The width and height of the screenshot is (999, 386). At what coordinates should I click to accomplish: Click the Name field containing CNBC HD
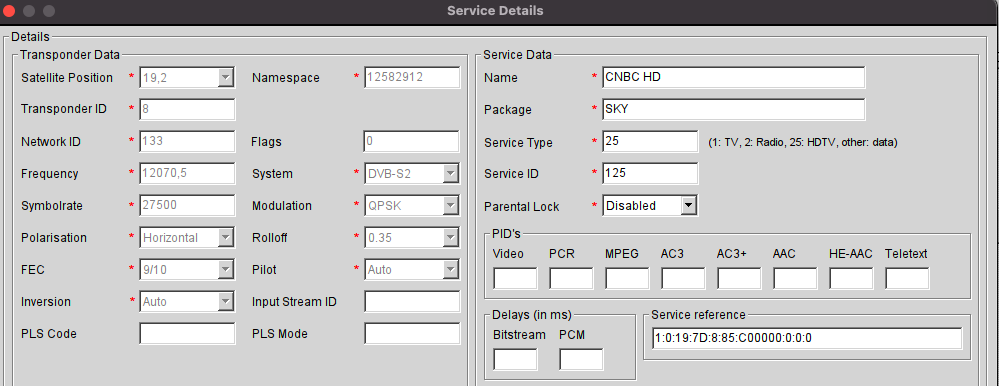pyautogui.click(x=733, y=77)
